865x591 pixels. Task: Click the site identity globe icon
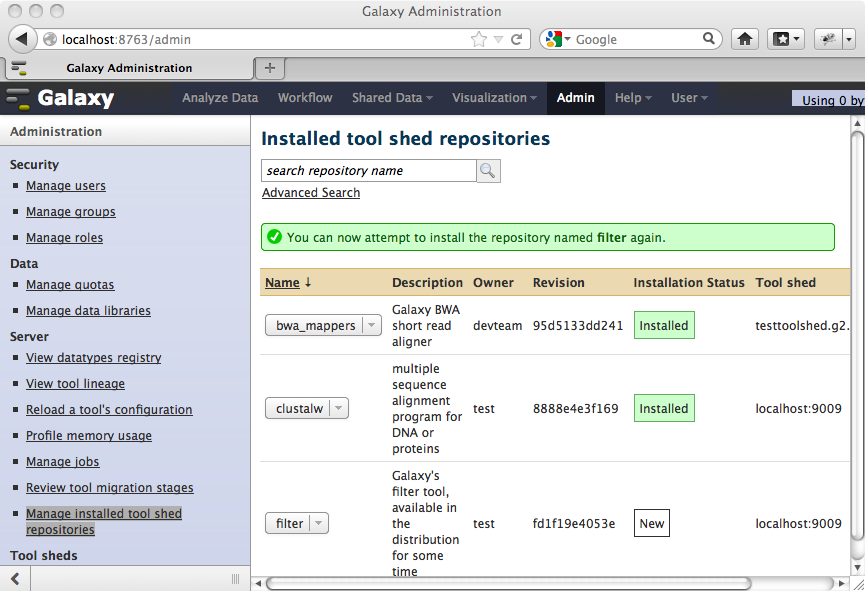click(x=50, y=39)
